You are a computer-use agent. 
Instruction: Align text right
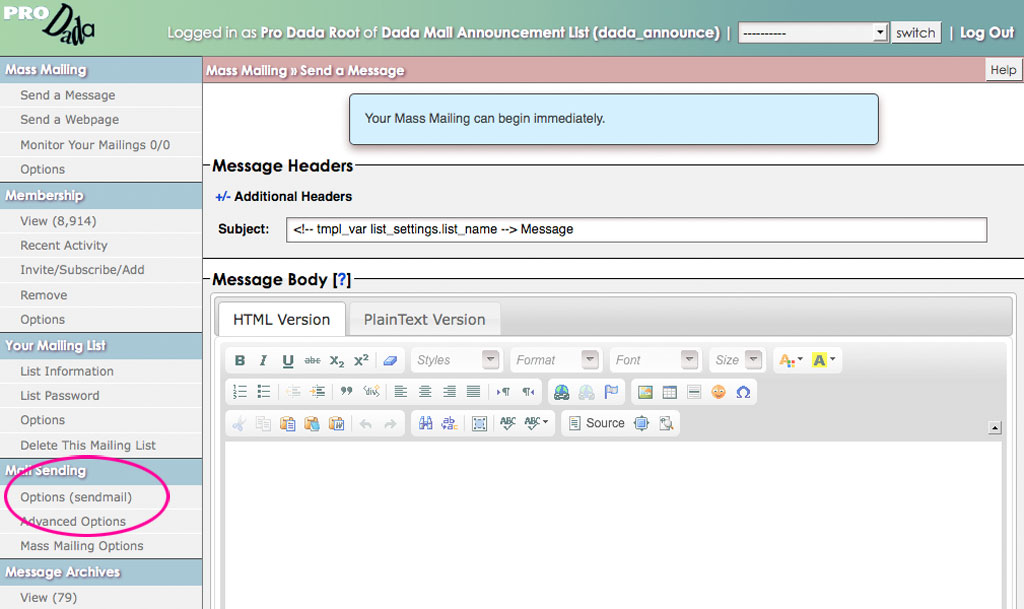coord(449,392)
